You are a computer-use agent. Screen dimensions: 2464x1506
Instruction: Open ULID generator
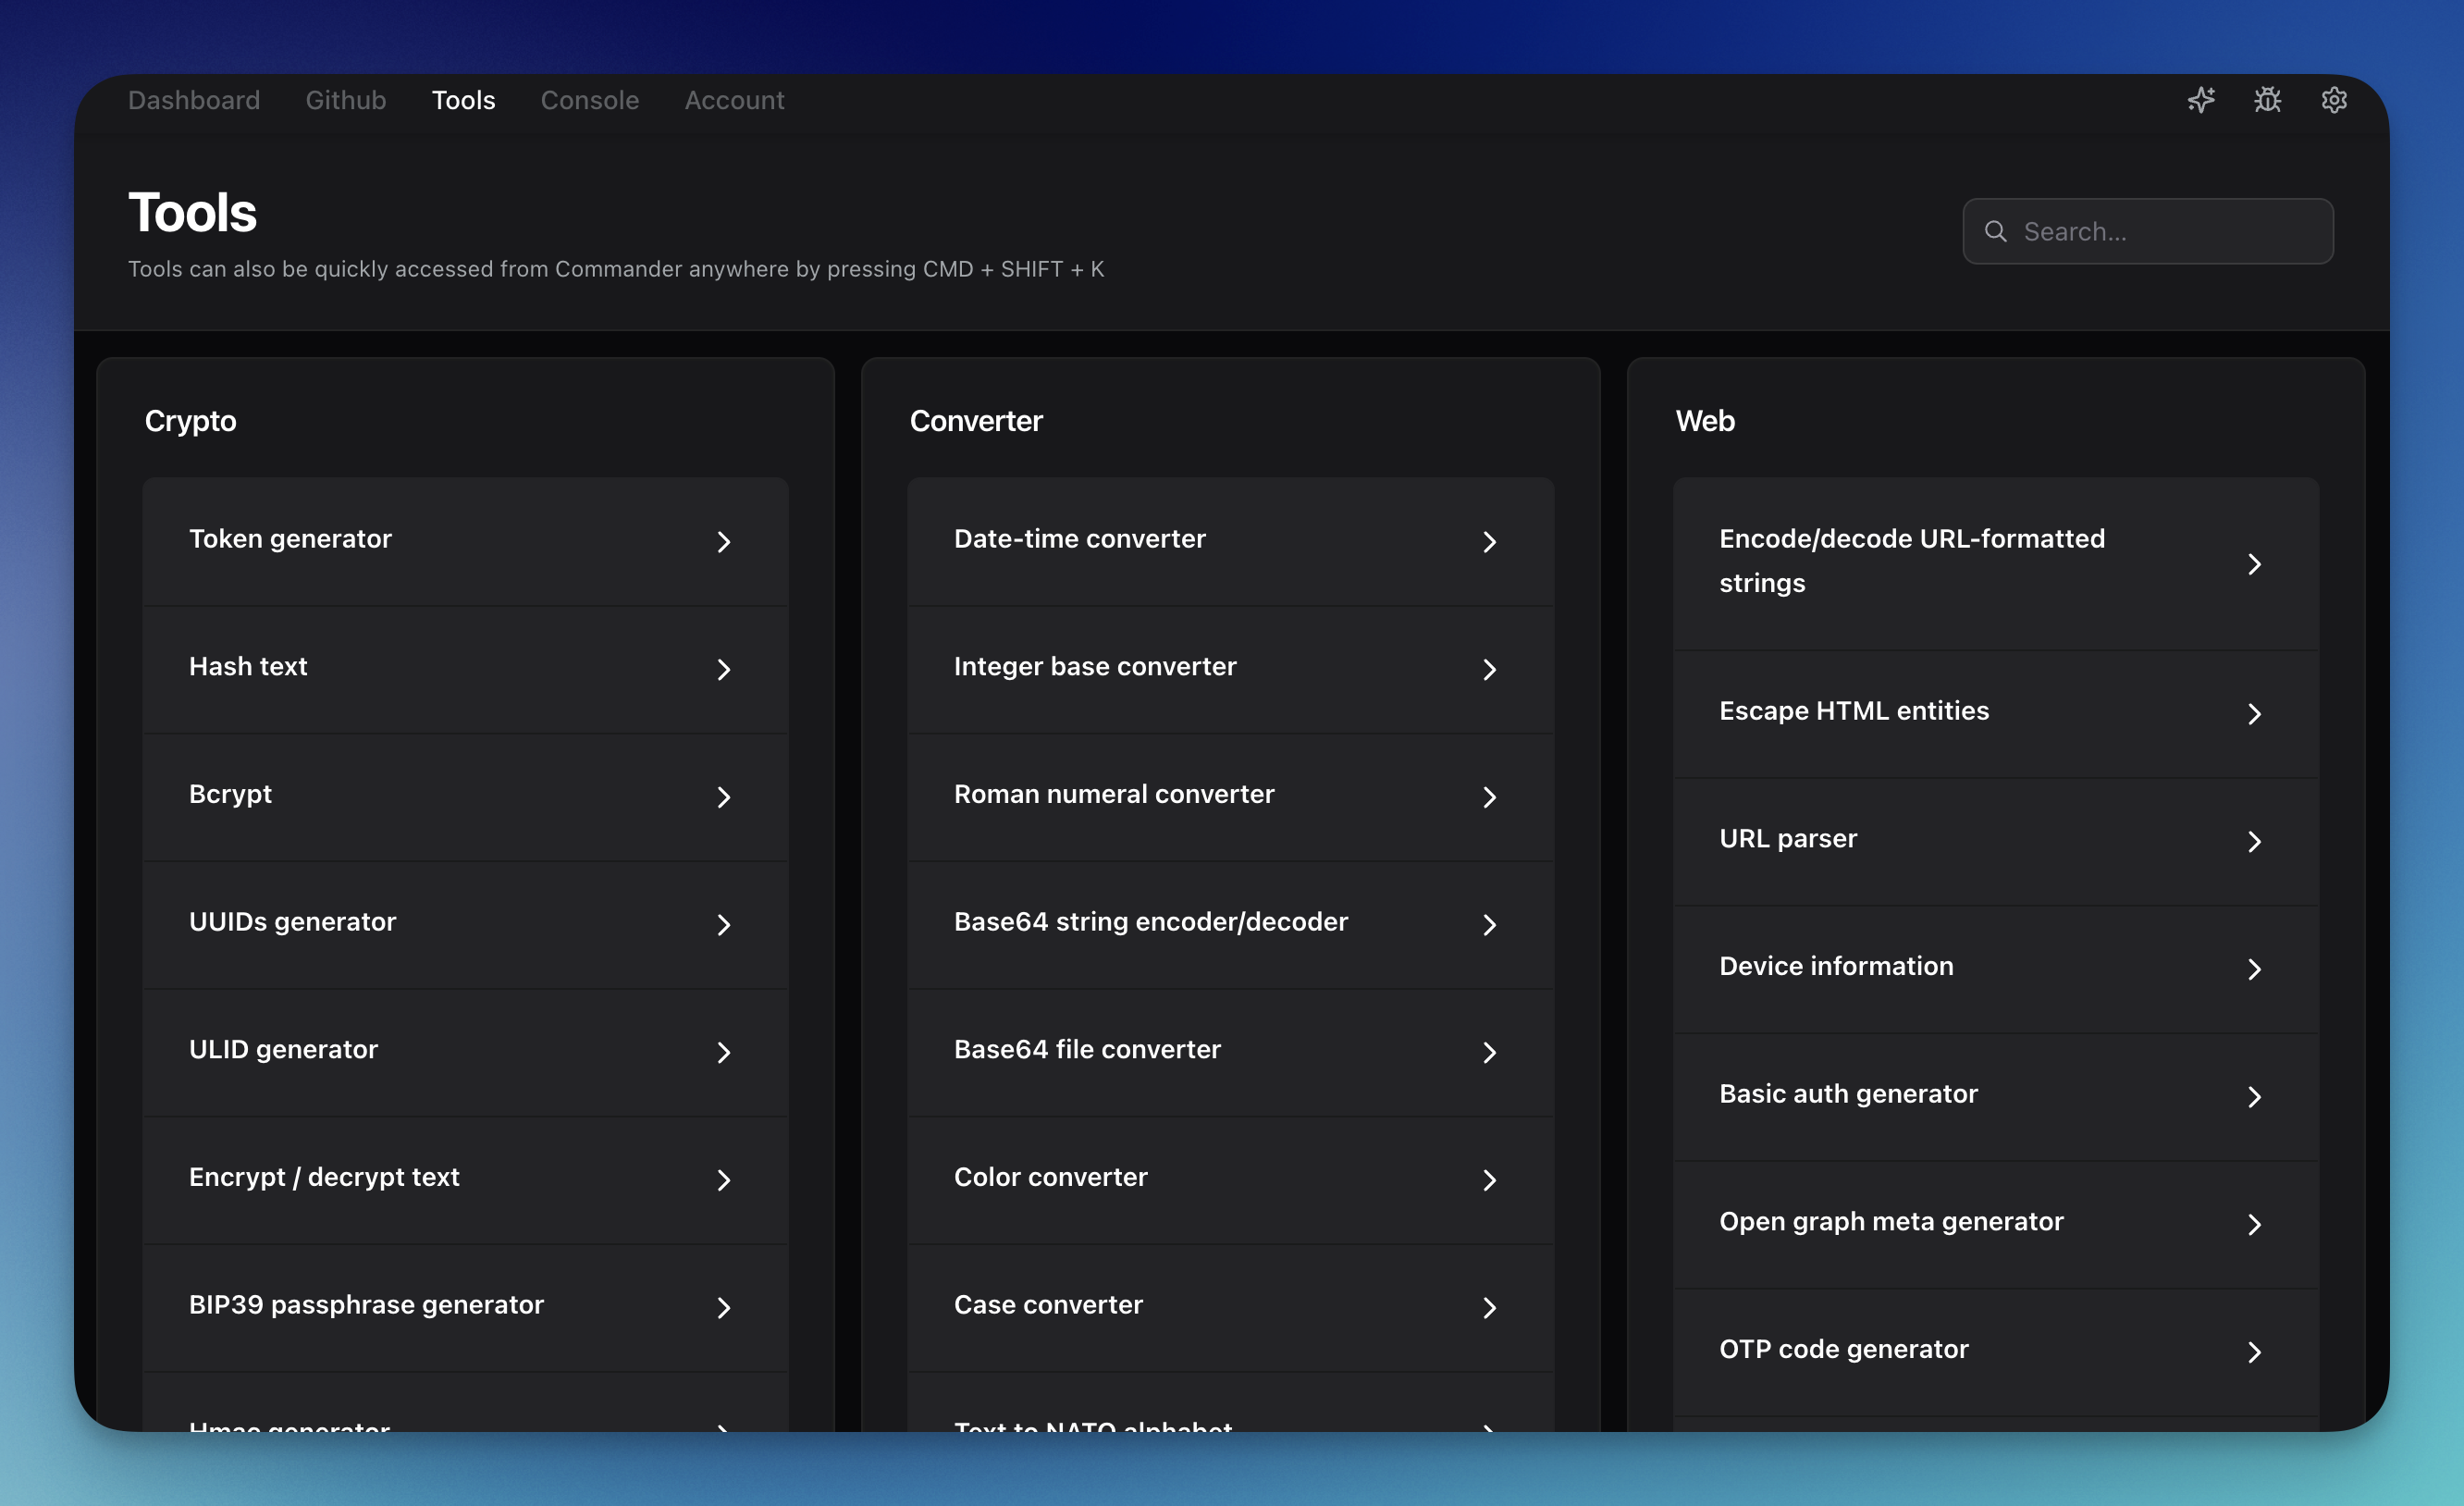point(465,1052)
